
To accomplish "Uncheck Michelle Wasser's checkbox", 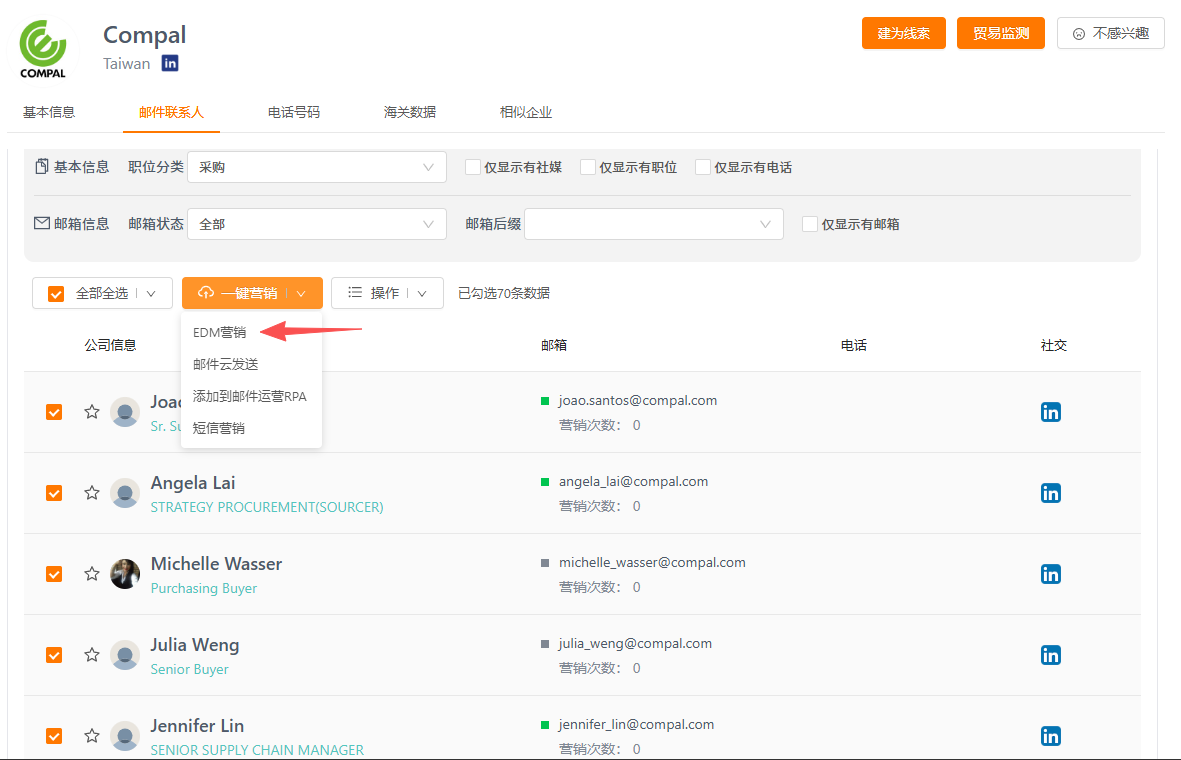I will coord(54,574).
